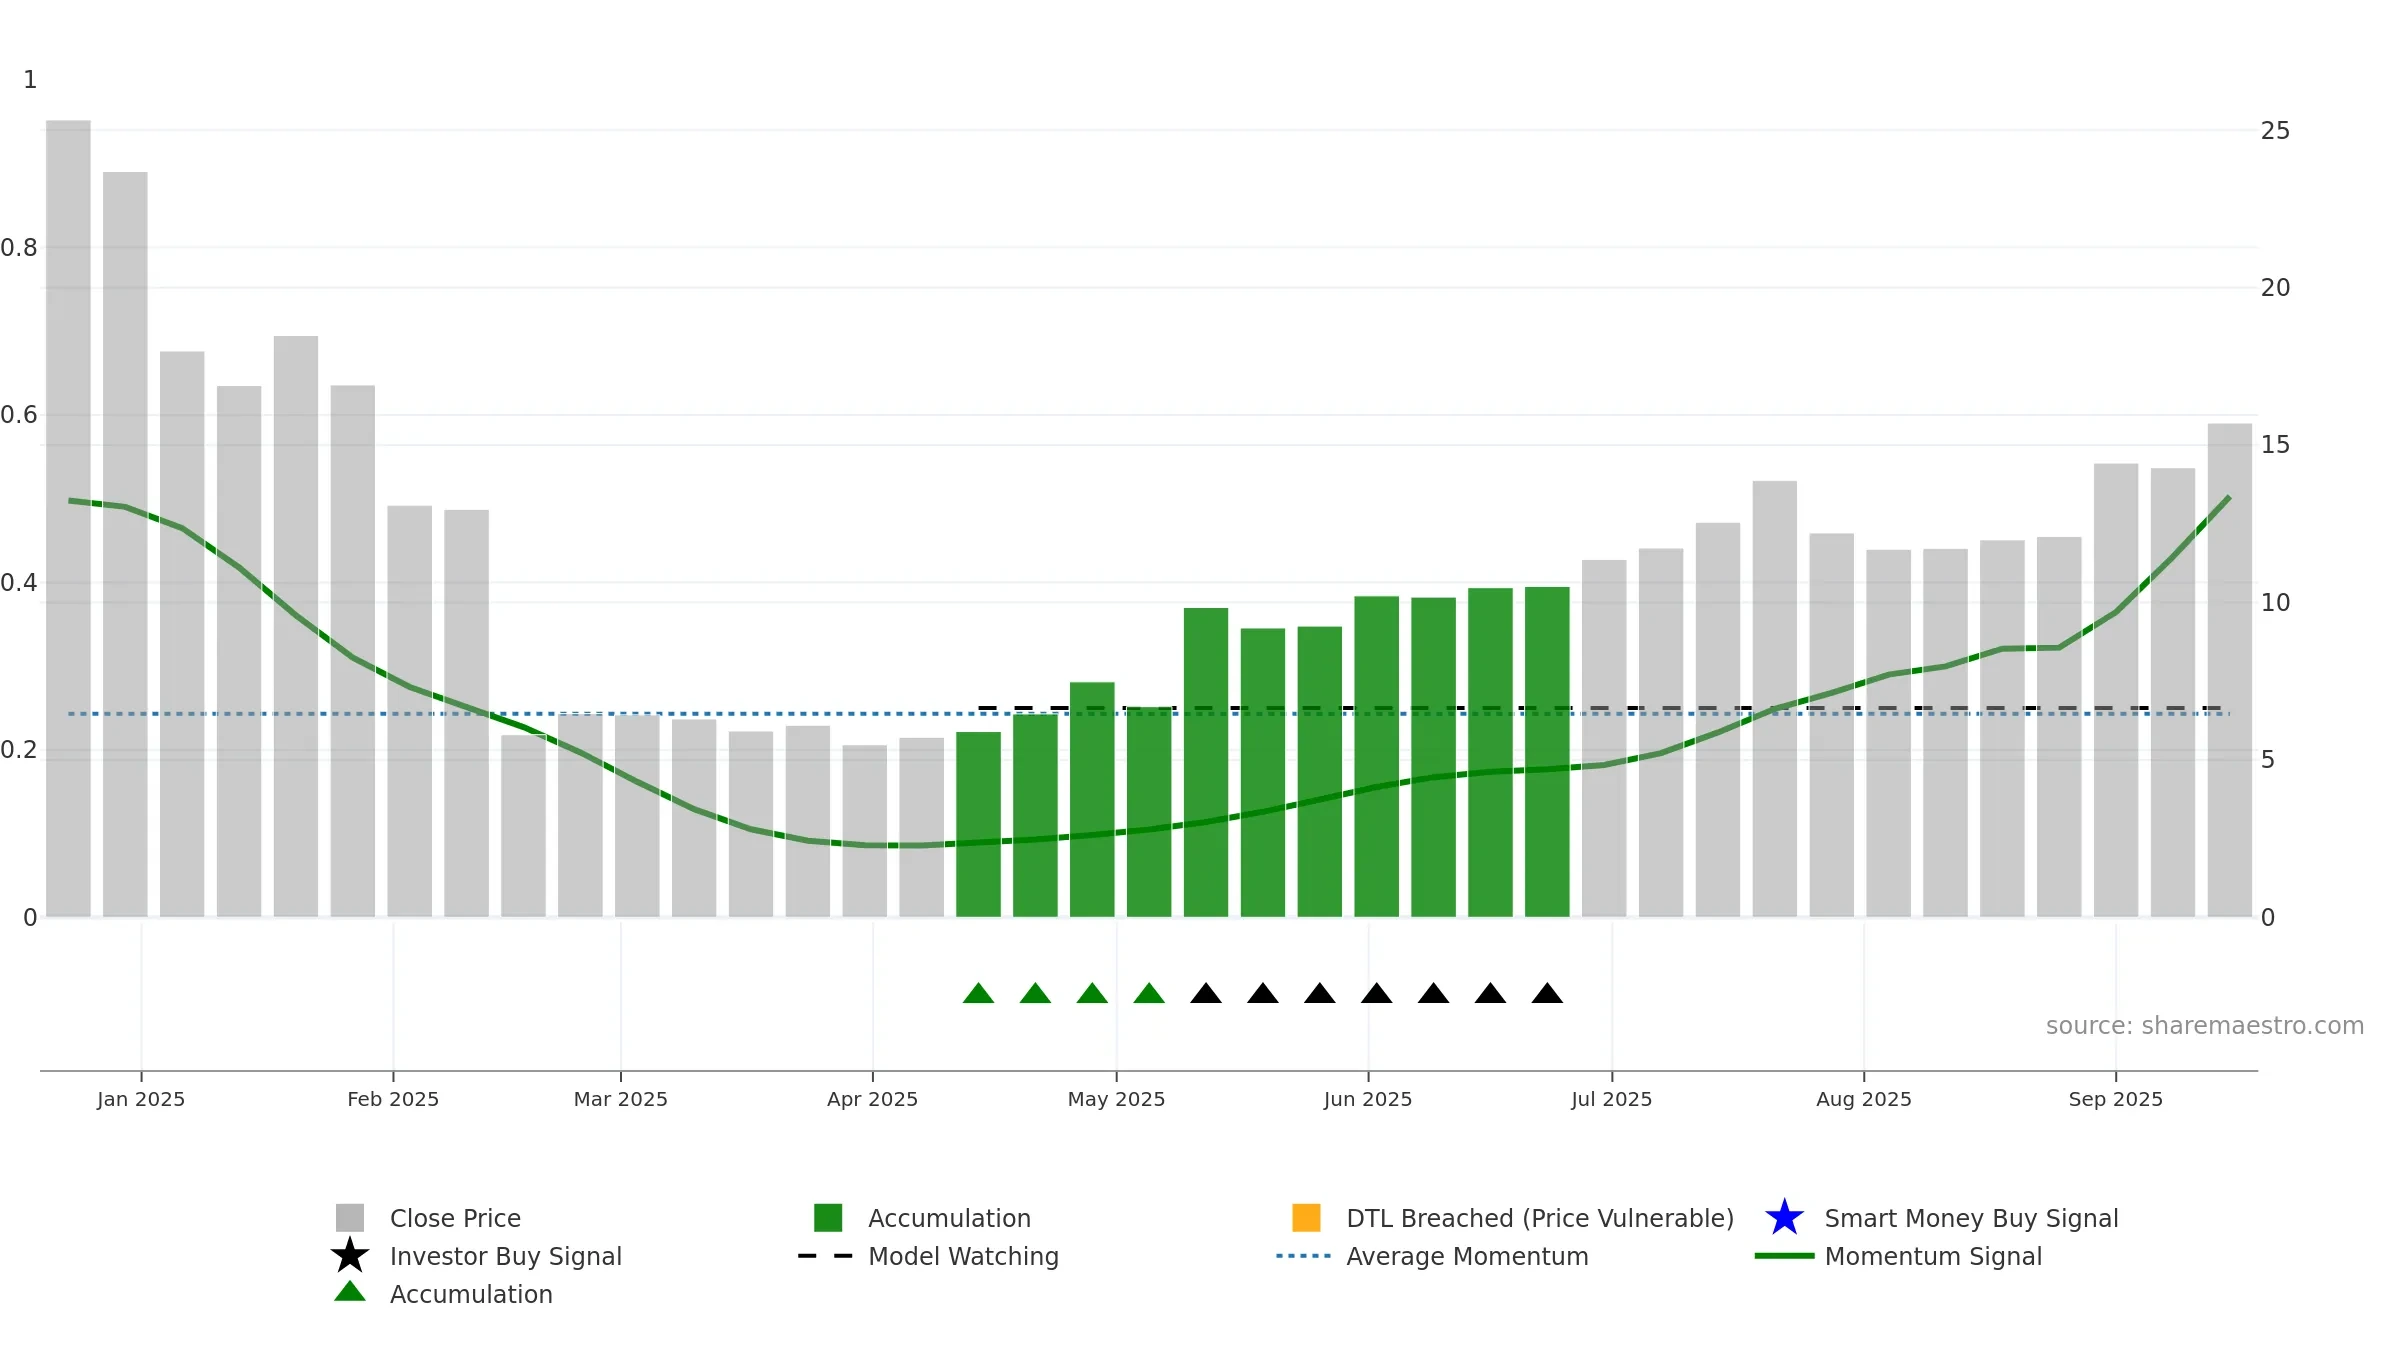
Task: Click the last black triangle marker before Jul 2025
Action: coord(1547,993)
